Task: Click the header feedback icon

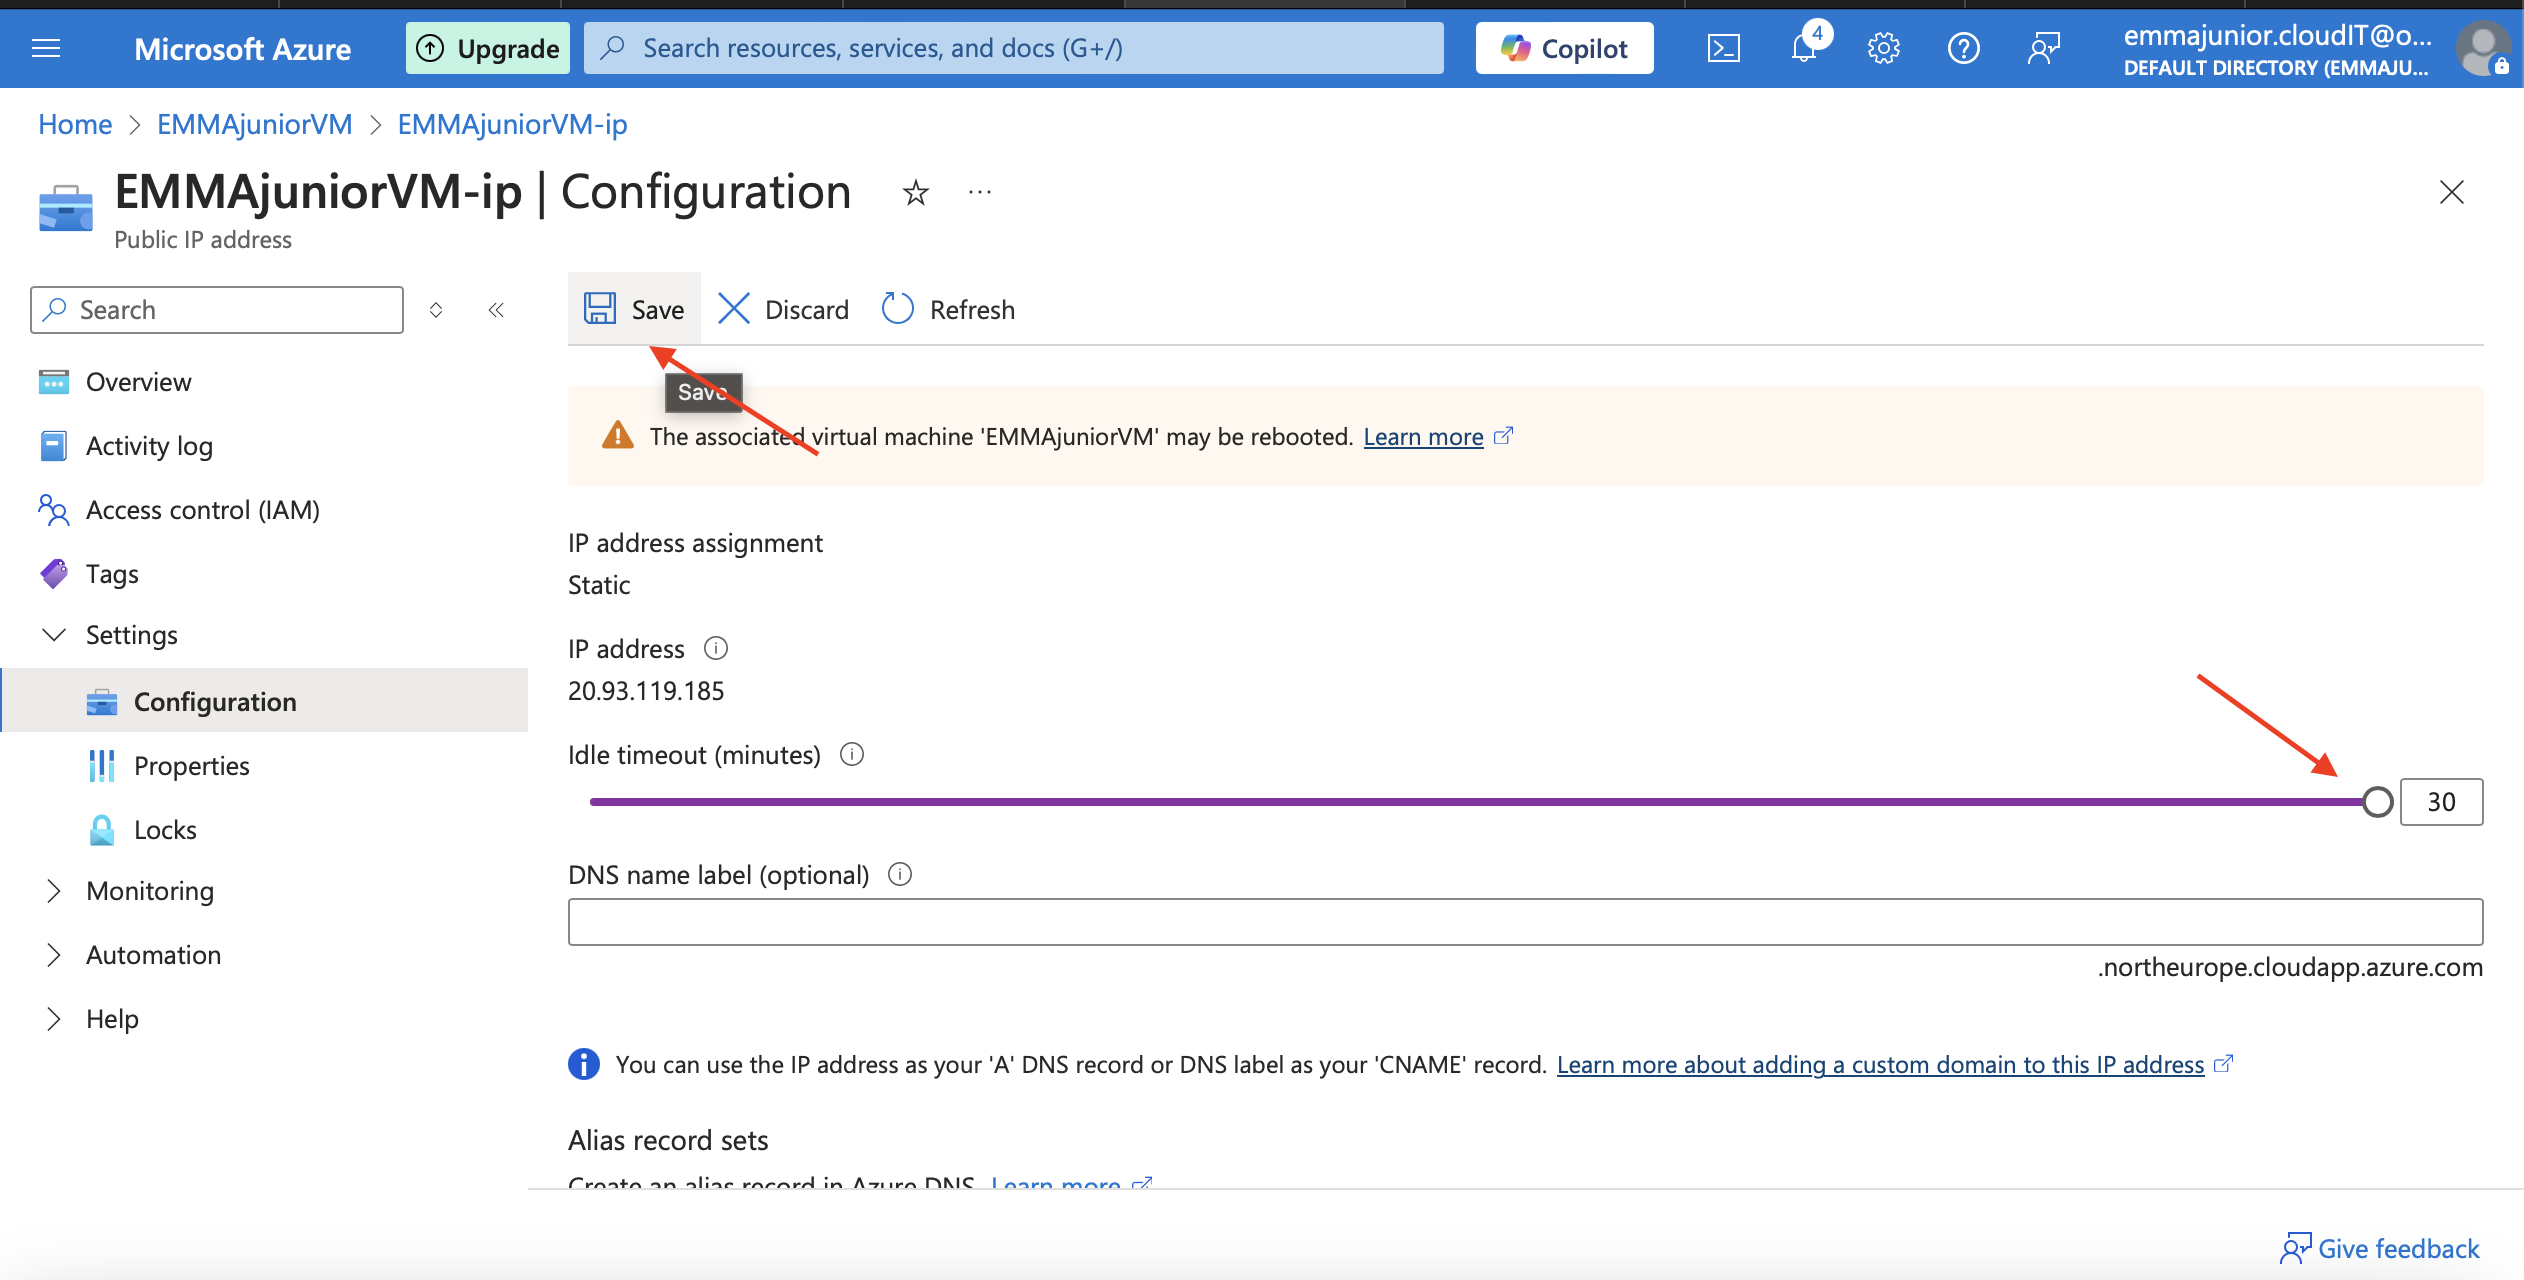Action: tap(2044, 48)
